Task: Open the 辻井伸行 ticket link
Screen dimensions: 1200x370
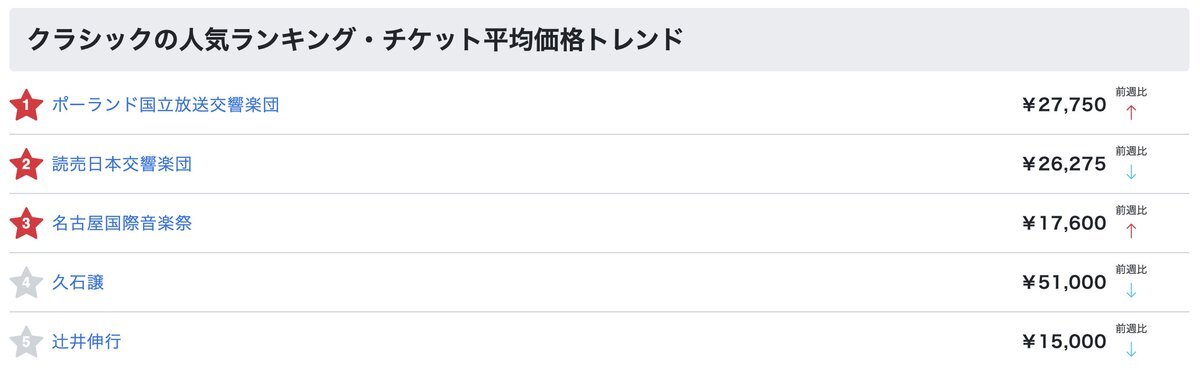Action: click(87, 341)
